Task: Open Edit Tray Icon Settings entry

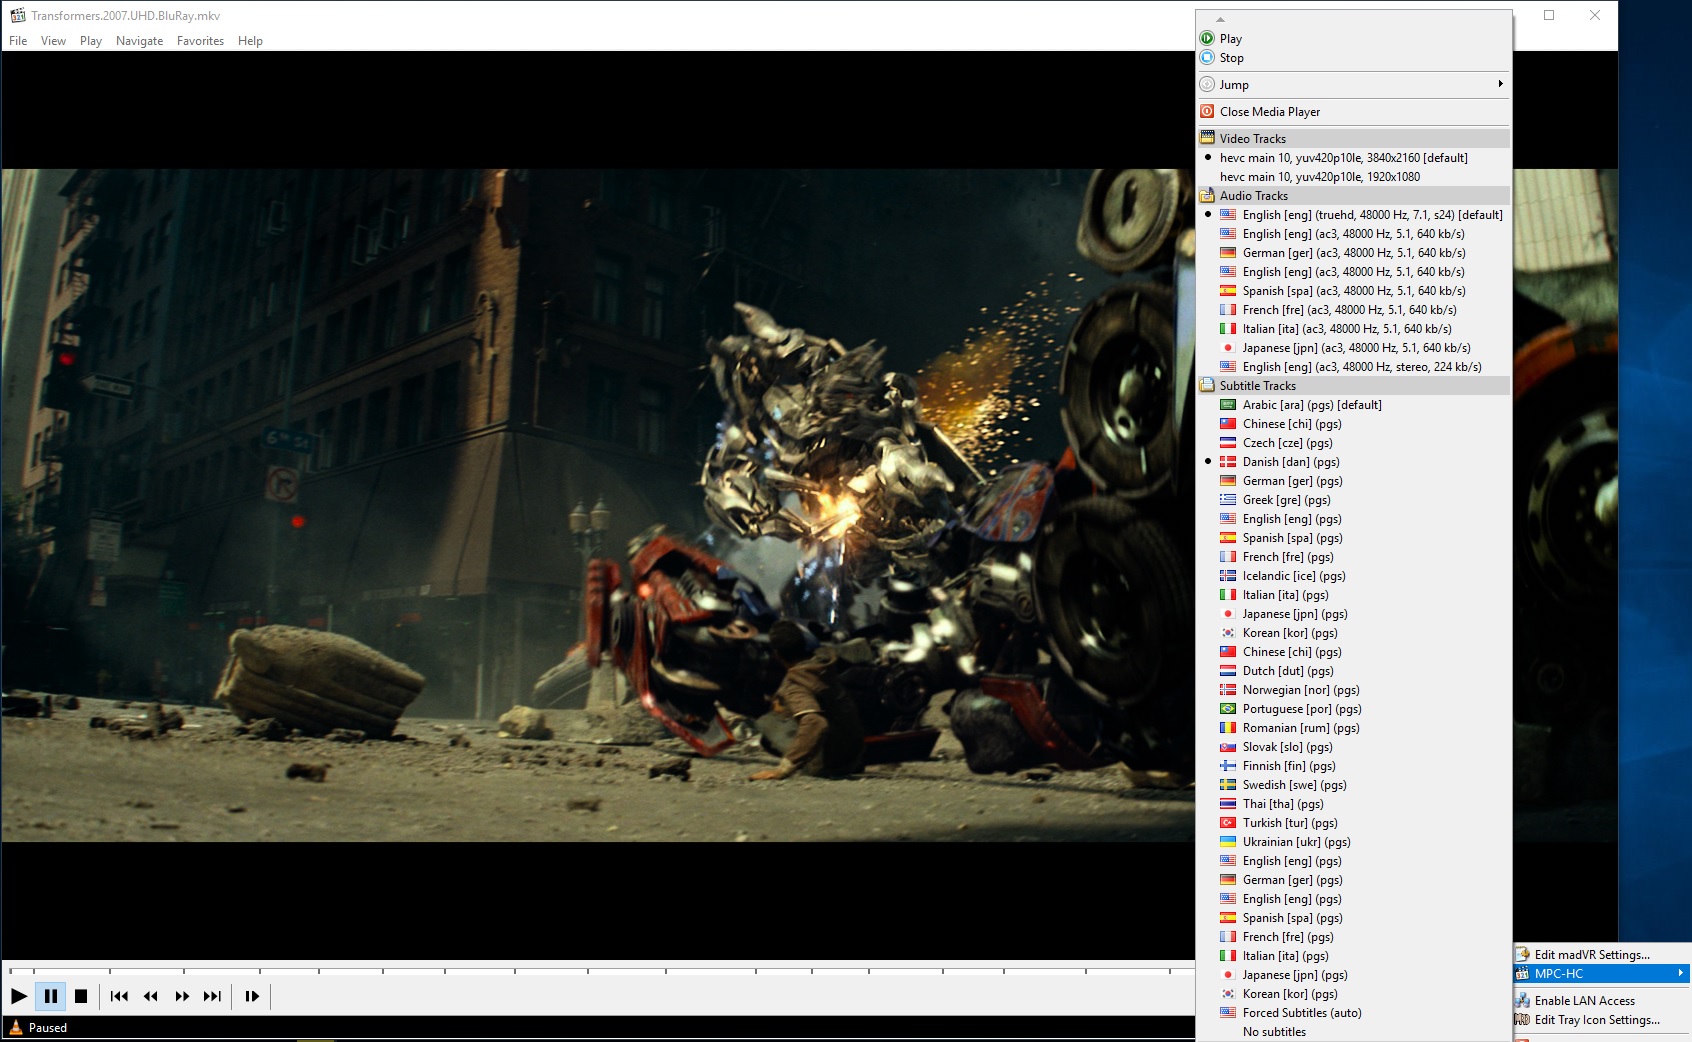Action: pos(1601,1020)
